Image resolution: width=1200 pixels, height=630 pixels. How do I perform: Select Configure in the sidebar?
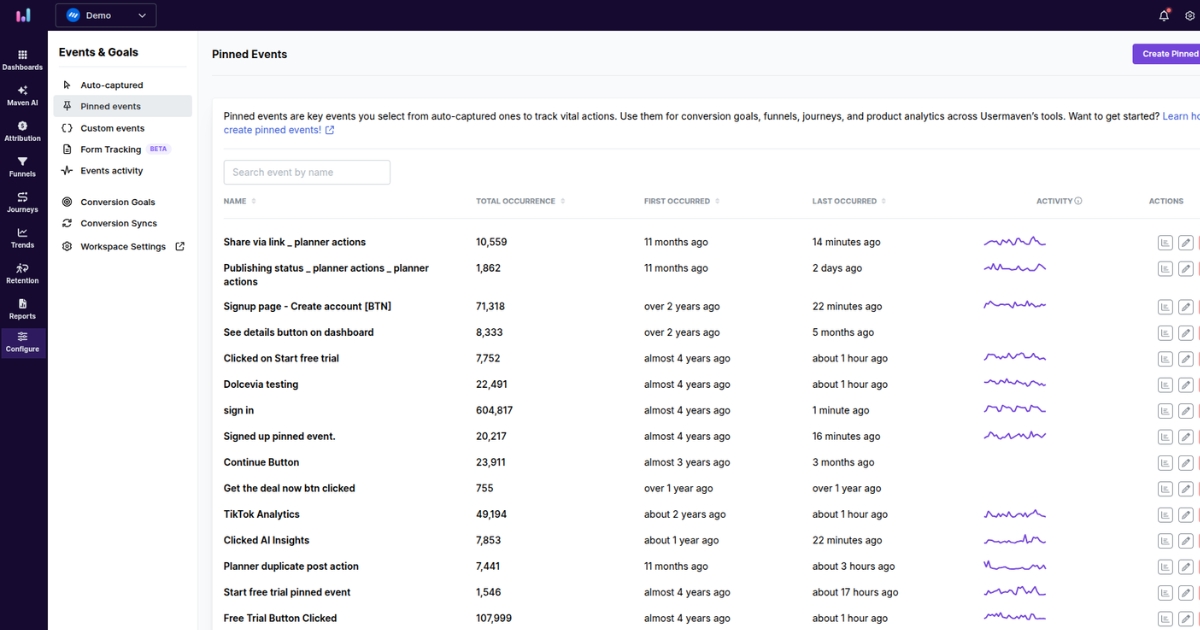pyautogui.click(x=23, y=343)
